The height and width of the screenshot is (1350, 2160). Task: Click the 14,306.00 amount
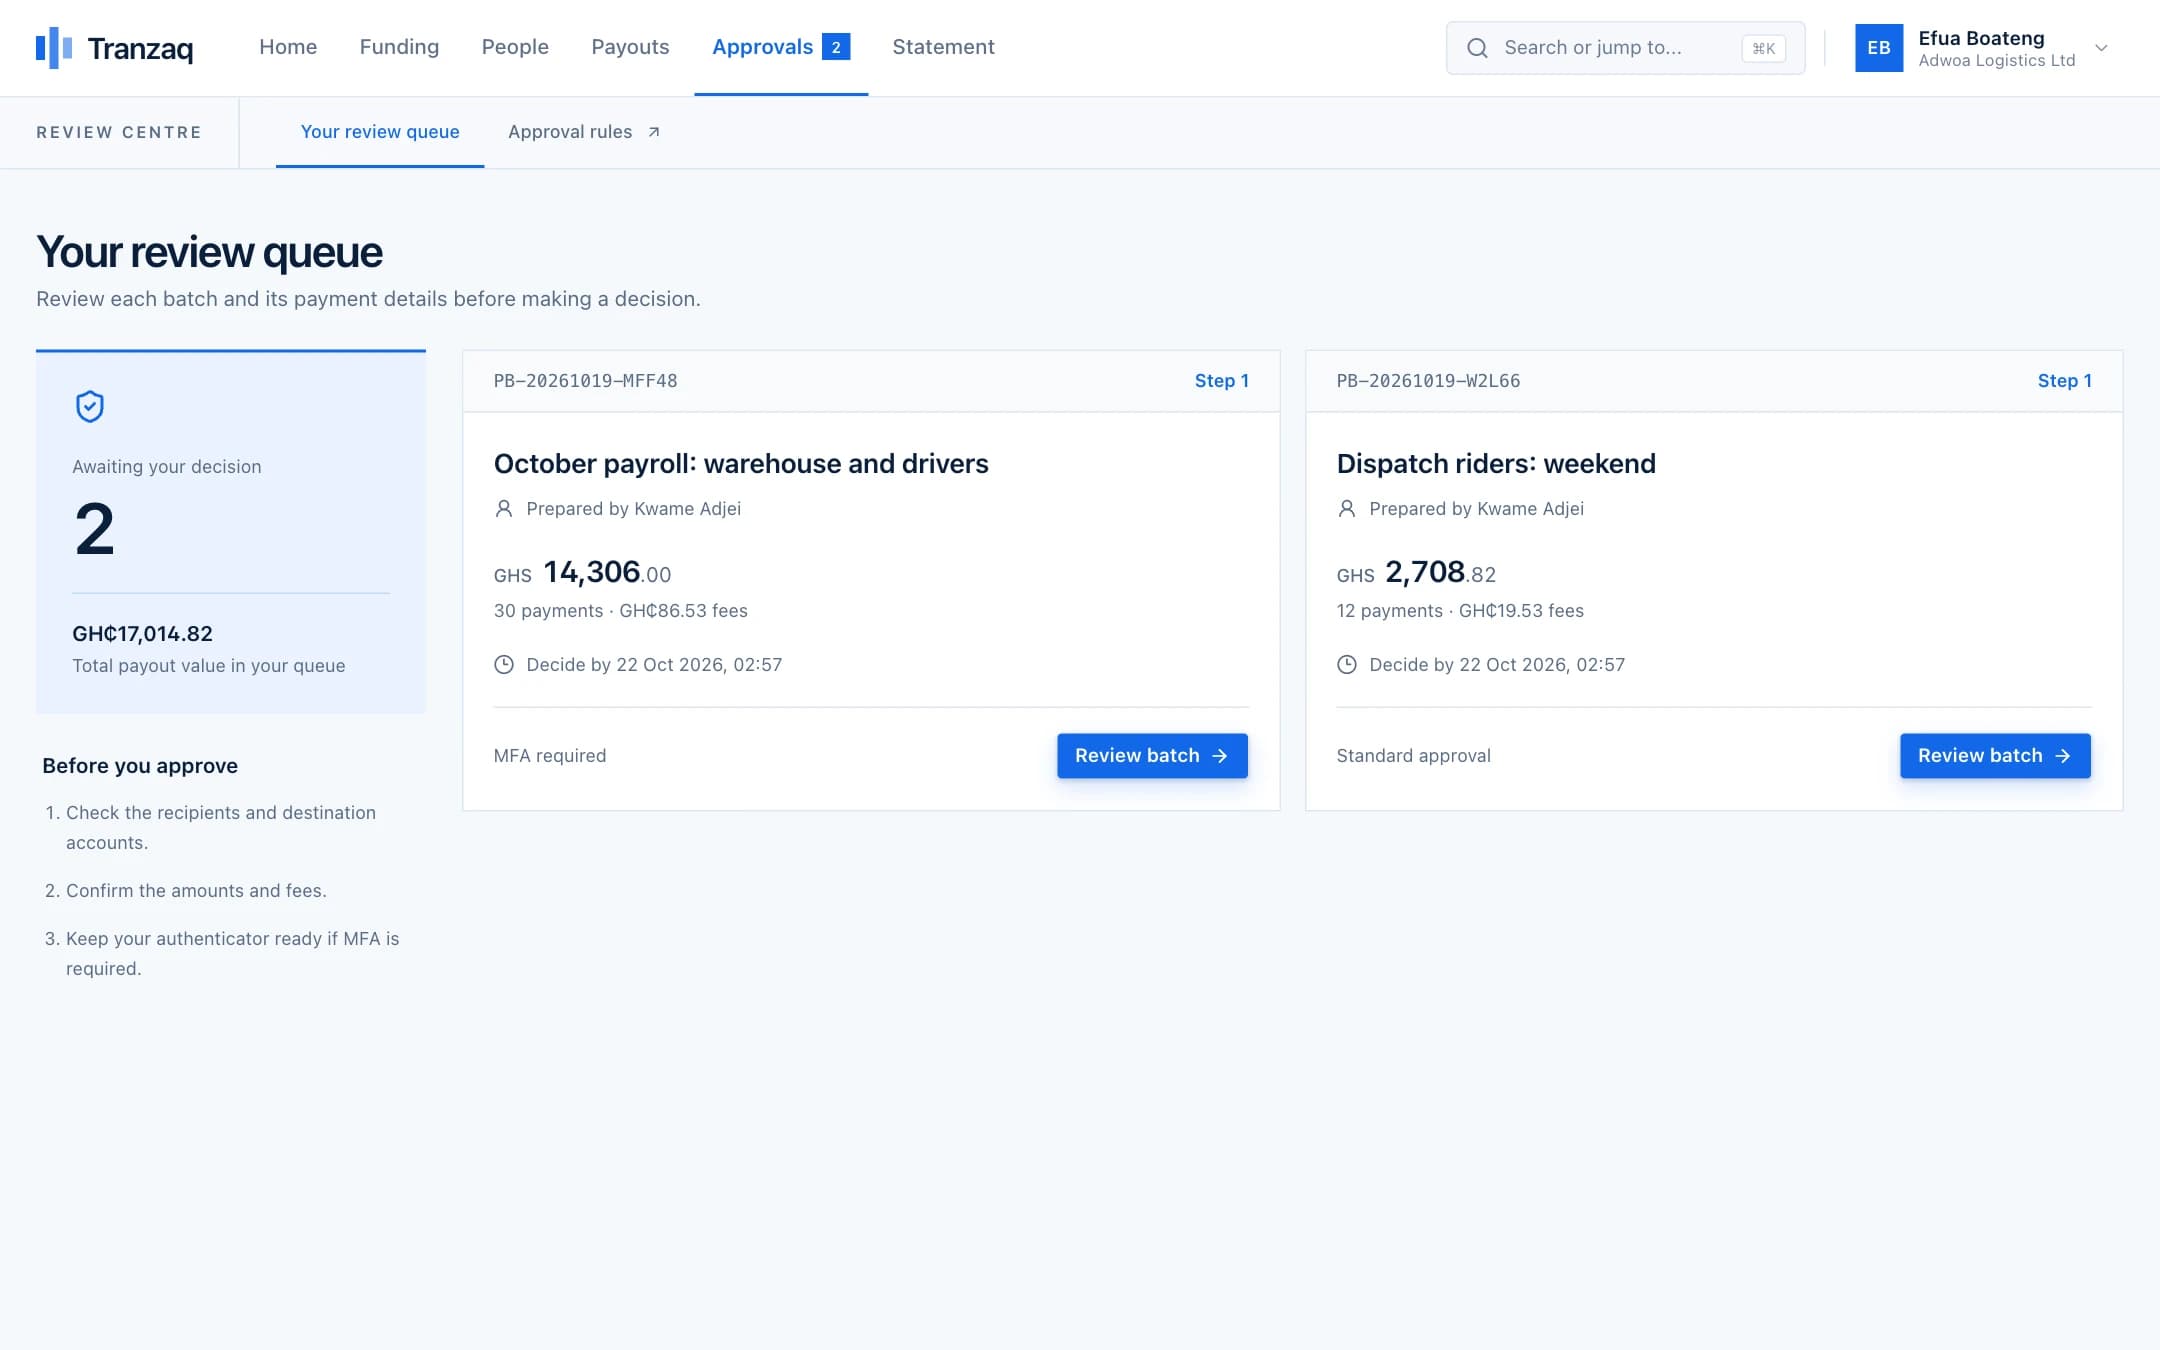tap(607, 572)
